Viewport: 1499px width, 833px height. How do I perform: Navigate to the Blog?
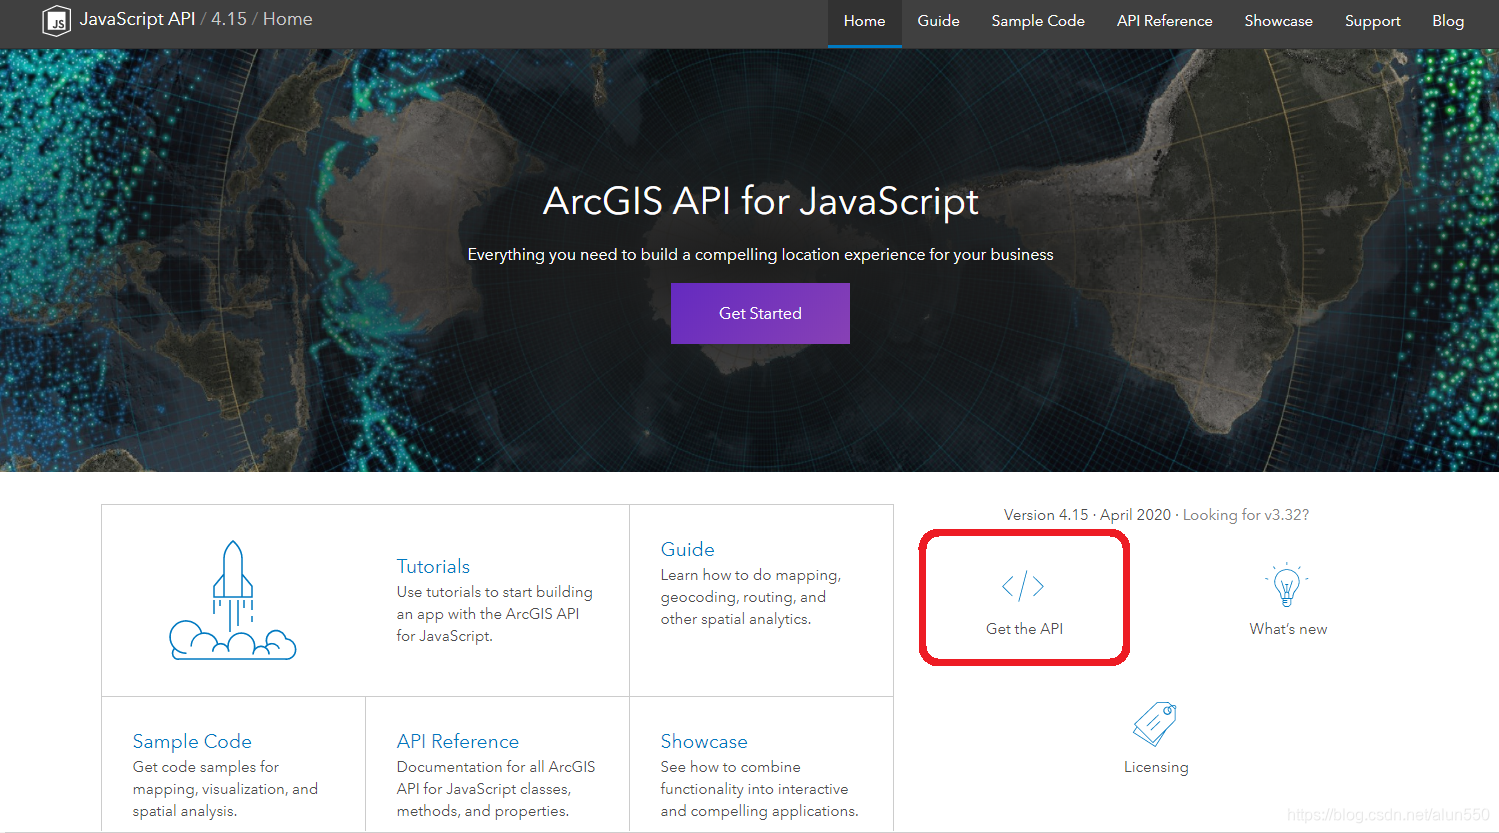[1447, 20]
